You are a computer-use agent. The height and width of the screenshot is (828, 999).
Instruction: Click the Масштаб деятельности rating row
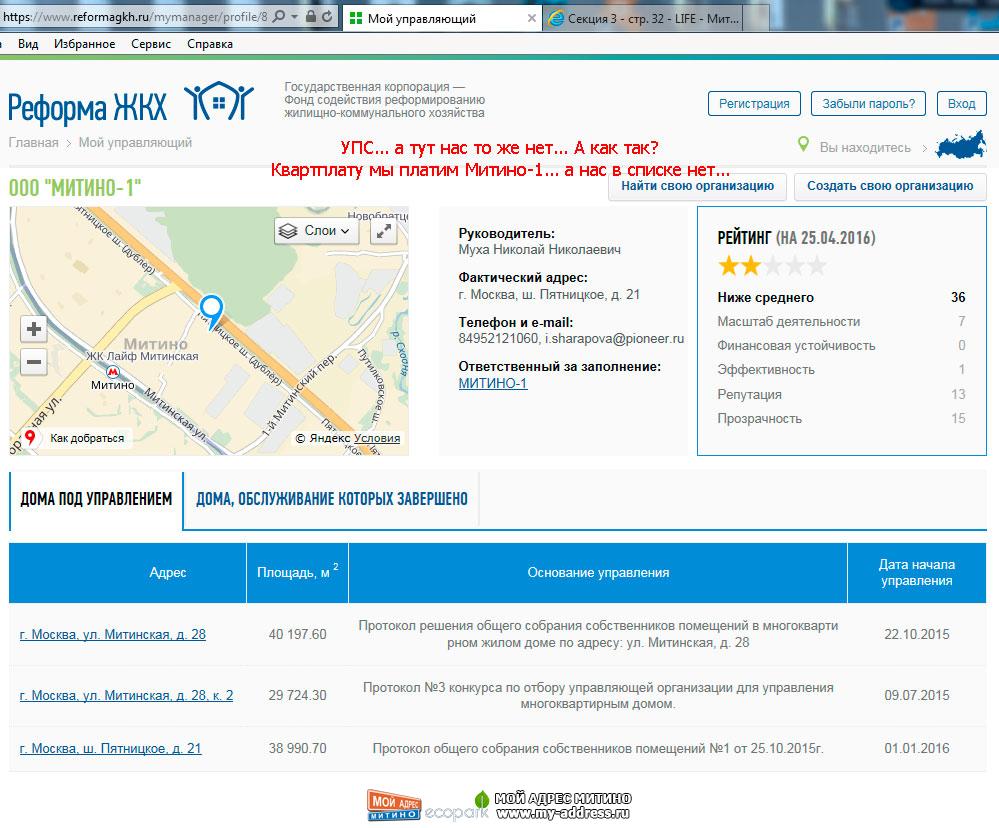point(841,321)
